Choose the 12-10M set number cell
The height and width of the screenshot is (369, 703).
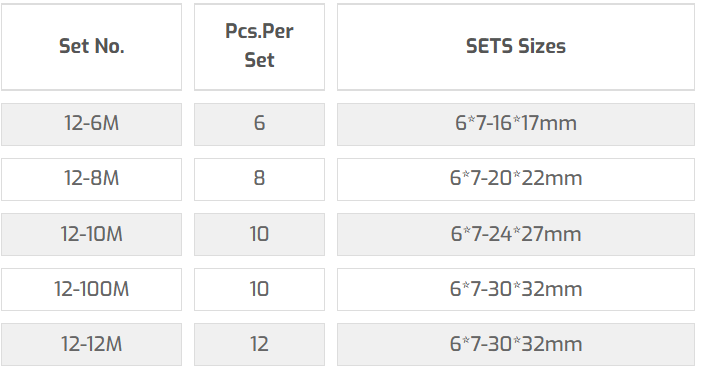coord(91,234)
